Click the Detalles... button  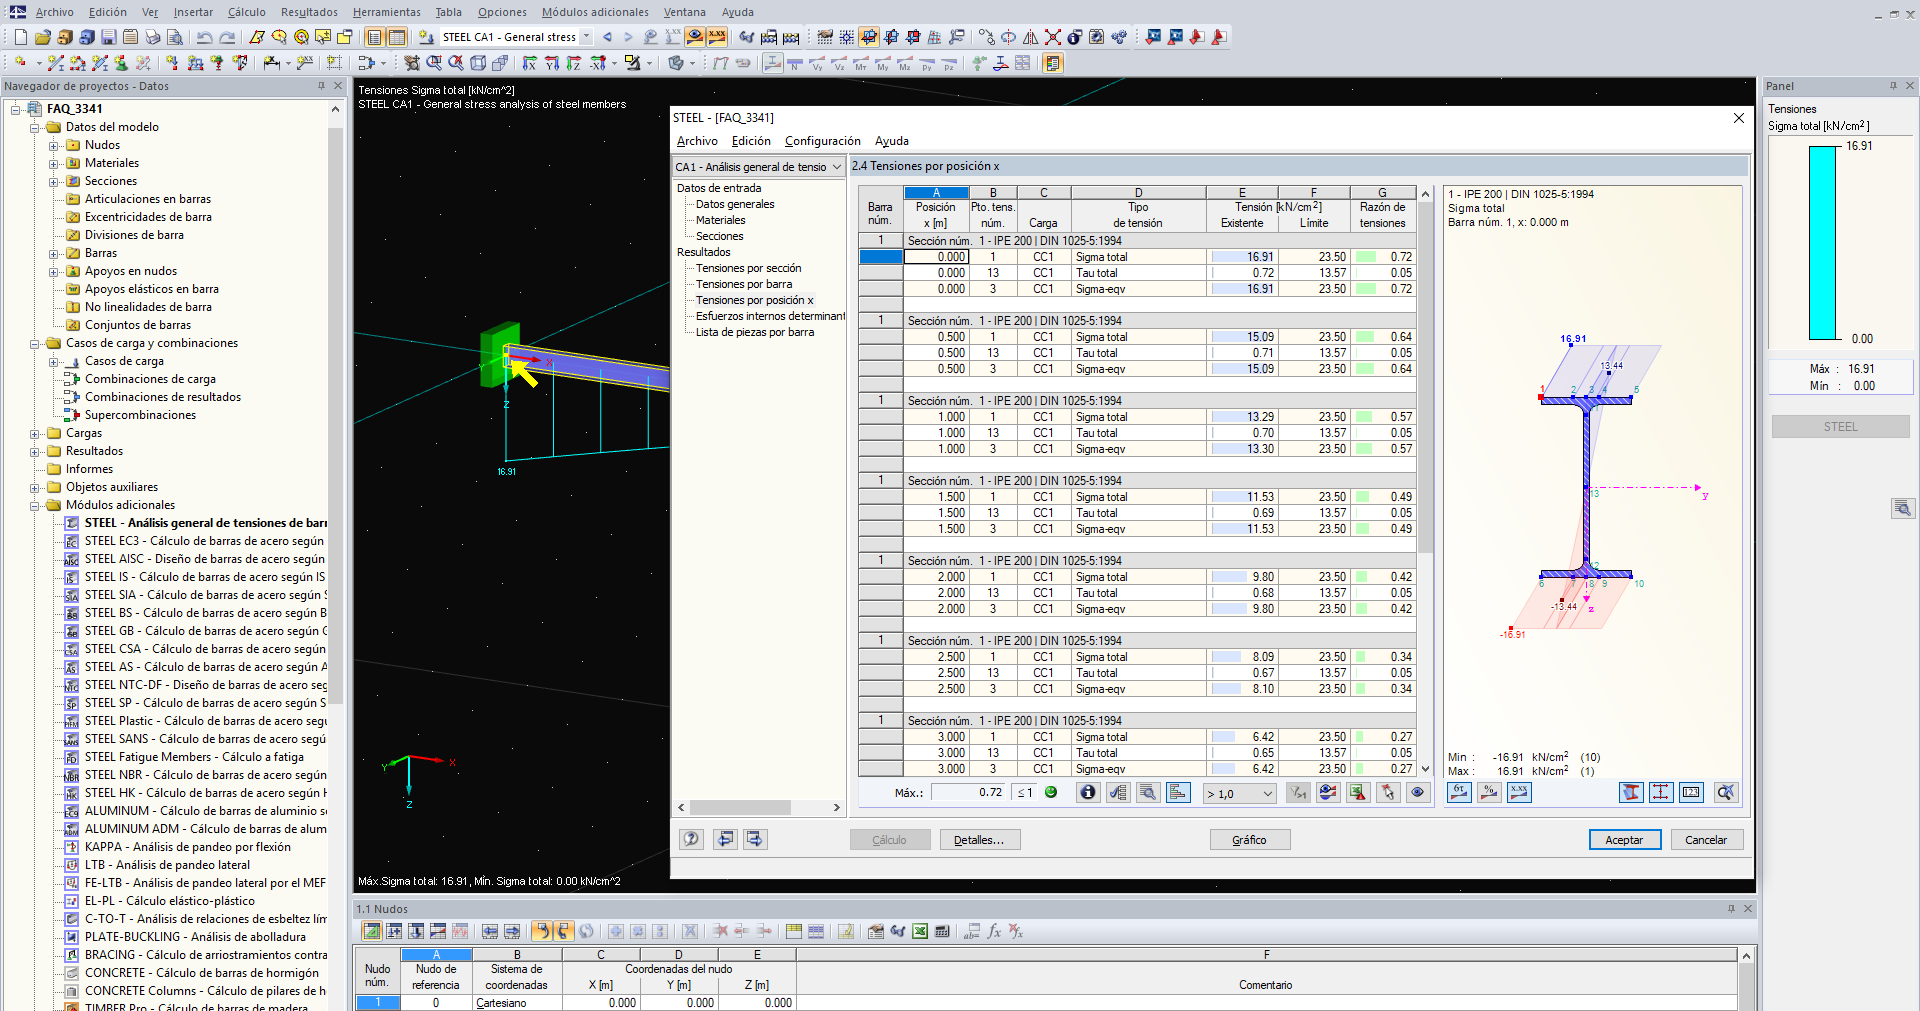pos(979,840)
